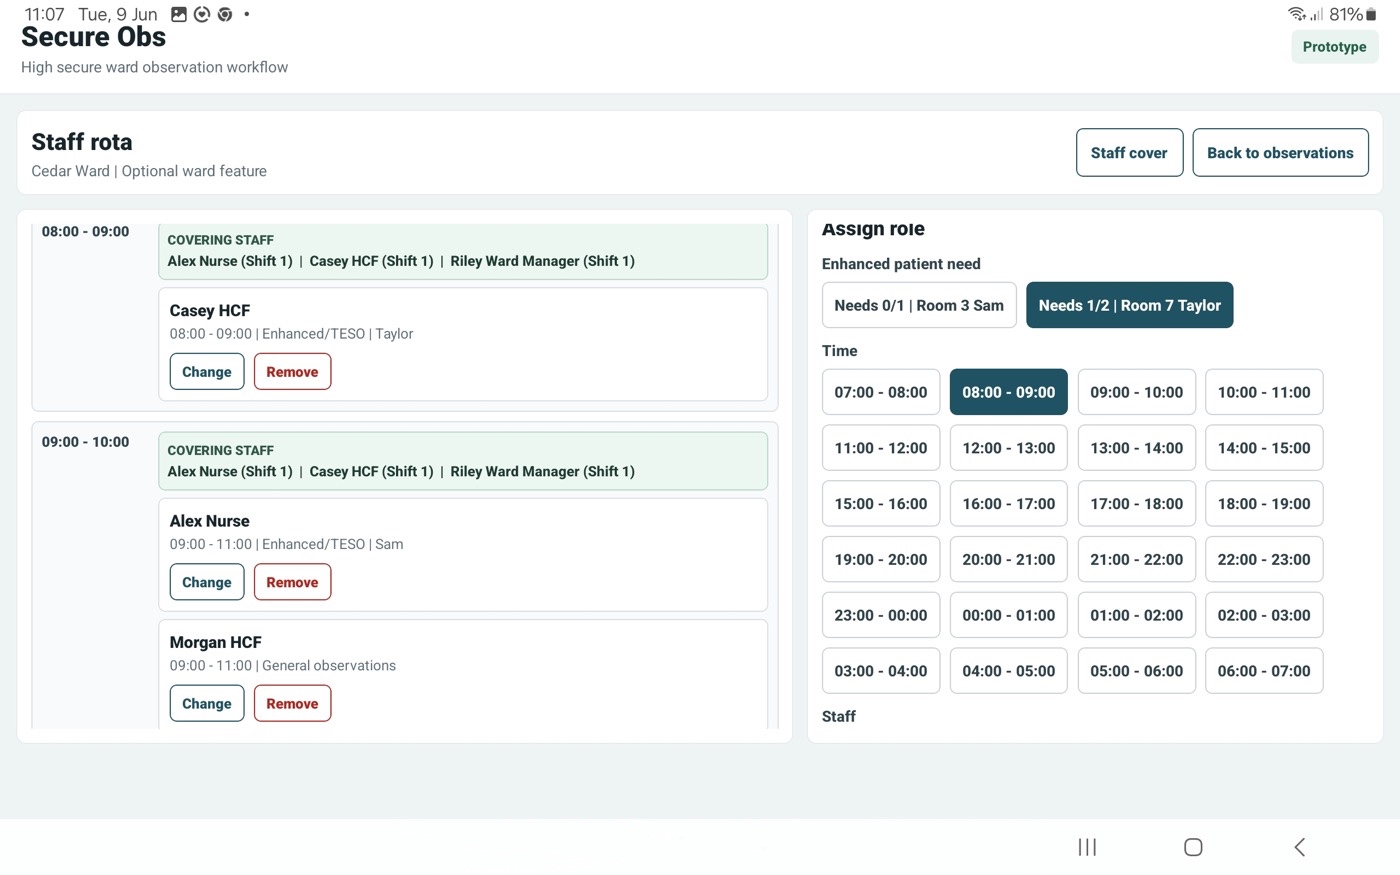Click the 09:00 - 10:00 rota row label

(85, 442)
